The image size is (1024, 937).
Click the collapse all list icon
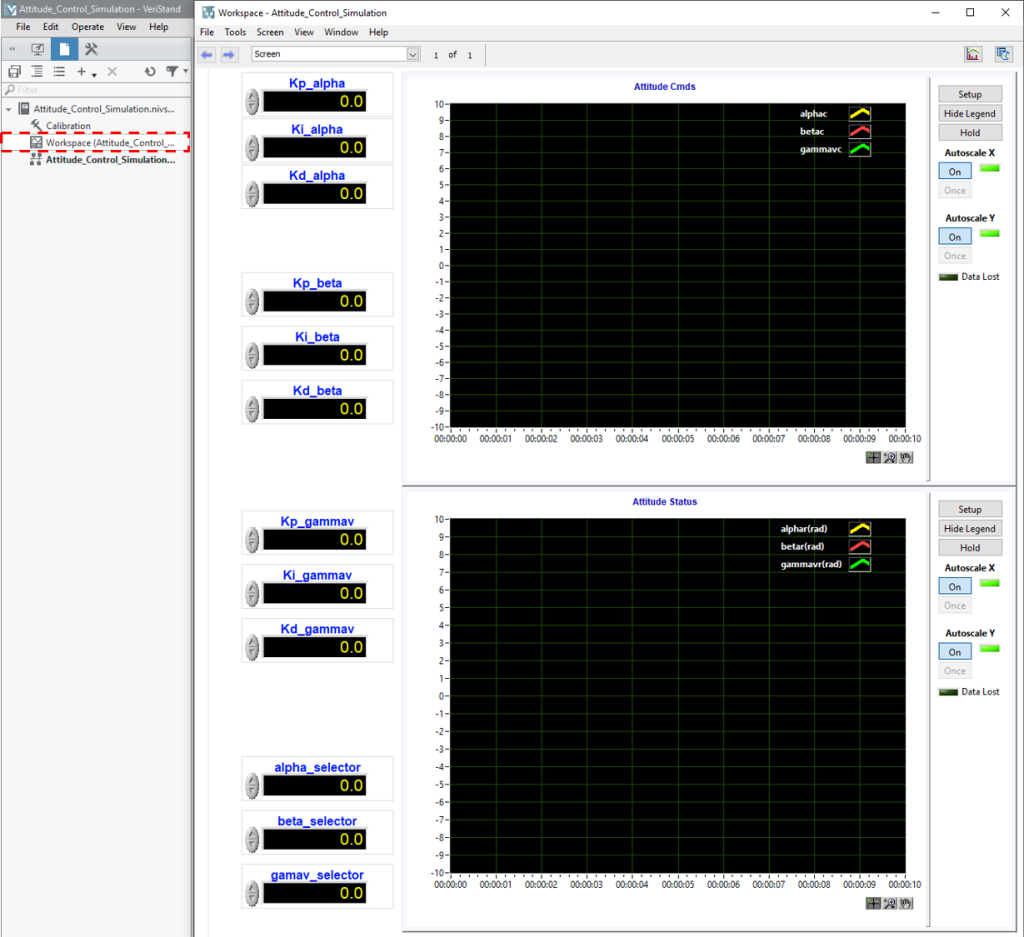pos(59,71)
